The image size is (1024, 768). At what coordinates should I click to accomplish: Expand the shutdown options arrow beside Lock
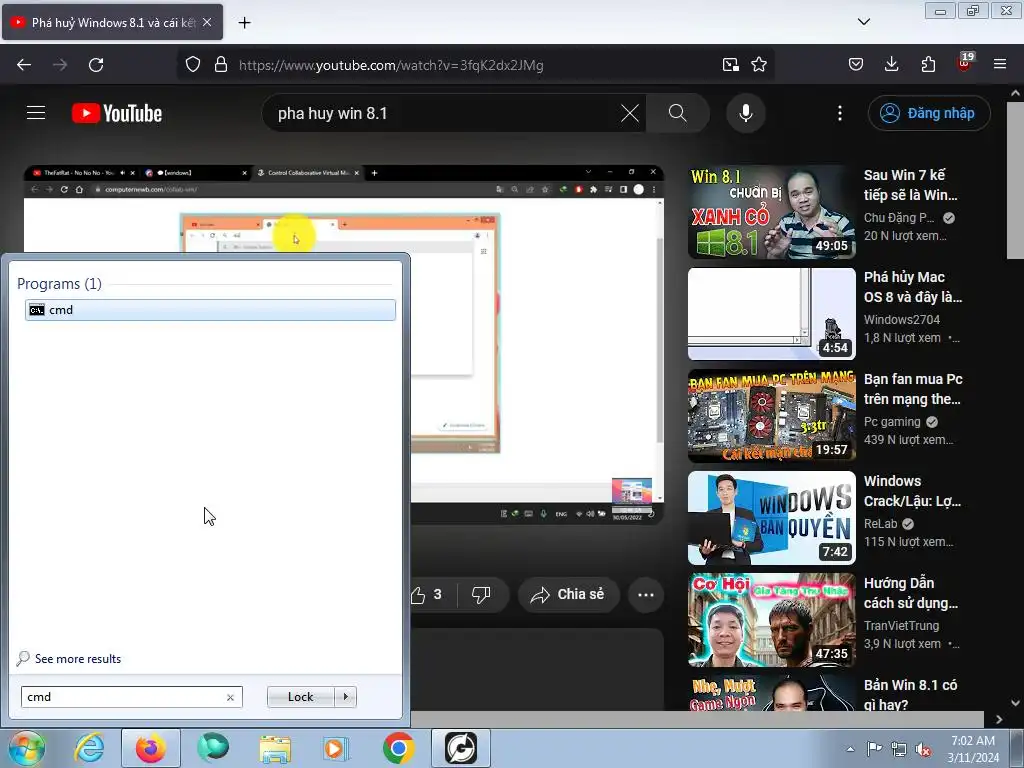coord(345,697)
